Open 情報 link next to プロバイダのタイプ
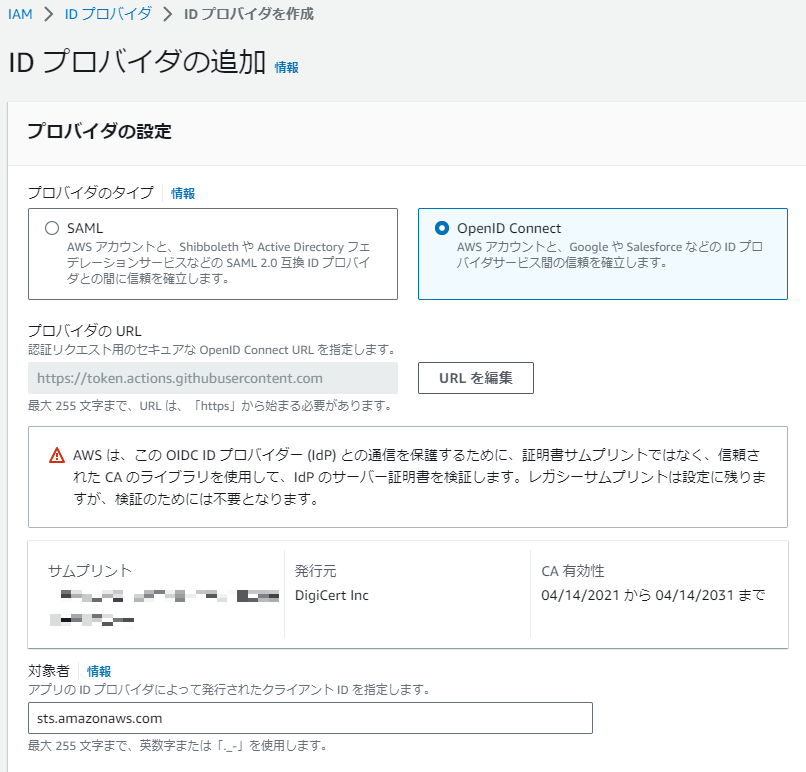 click(x=183, y=193)
